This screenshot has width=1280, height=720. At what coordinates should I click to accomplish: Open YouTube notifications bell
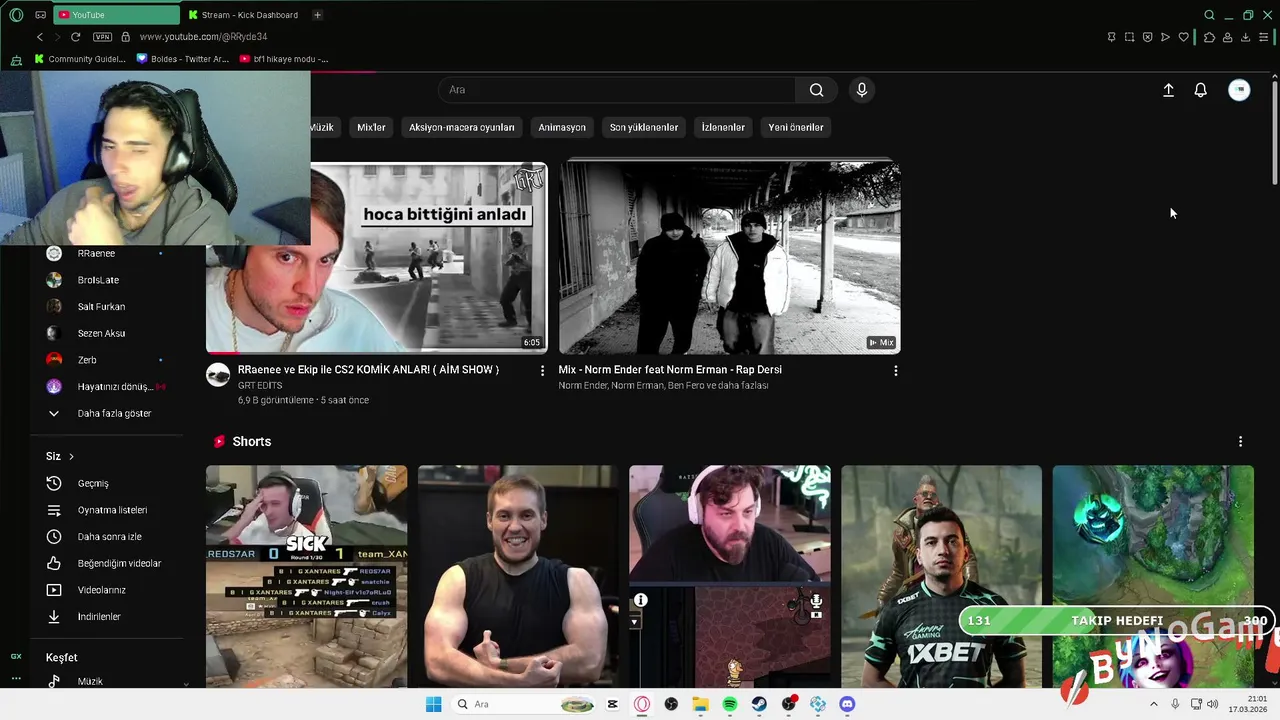click(1201, 90)
